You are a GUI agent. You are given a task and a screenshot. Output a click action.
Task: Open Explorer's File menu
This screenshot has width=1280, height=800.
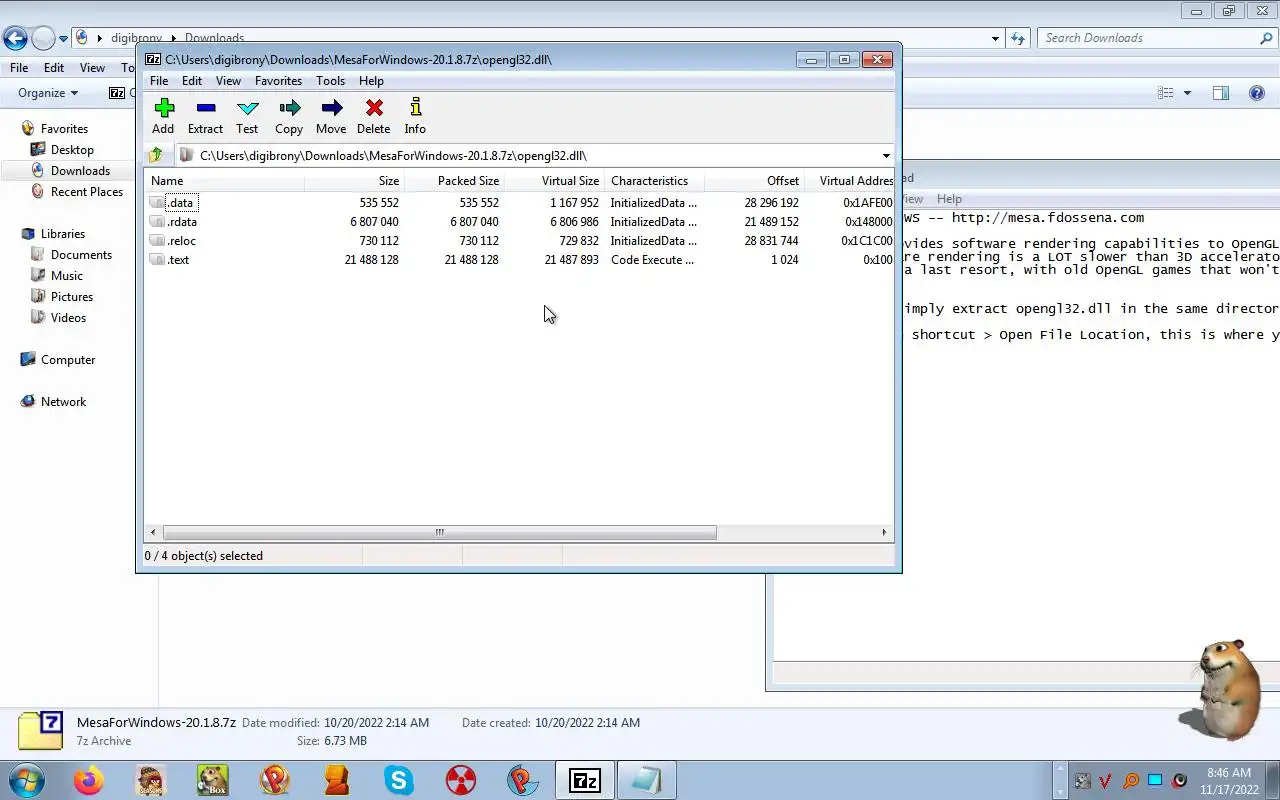click(x=19, y=68)
